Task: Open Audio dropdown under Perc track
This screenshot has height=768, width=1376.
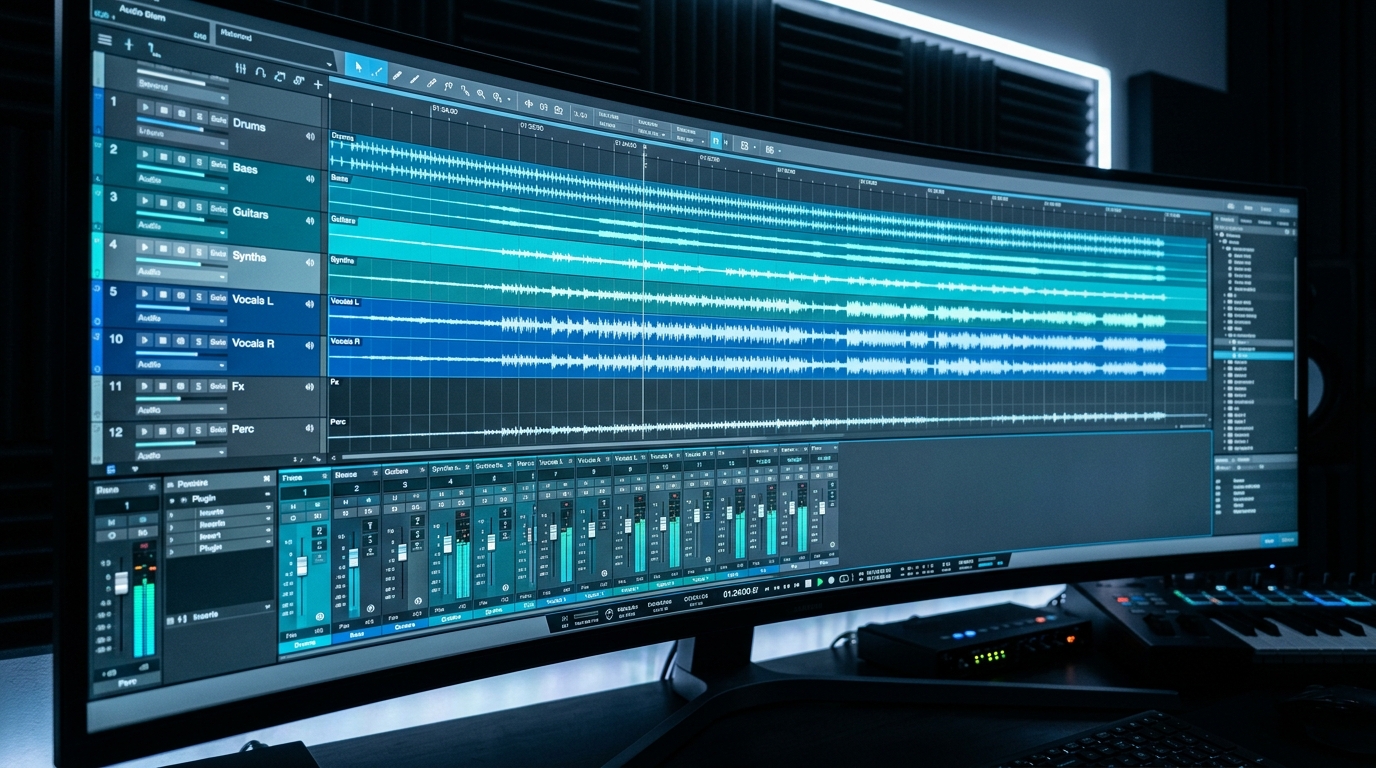Action: (181, 453)
